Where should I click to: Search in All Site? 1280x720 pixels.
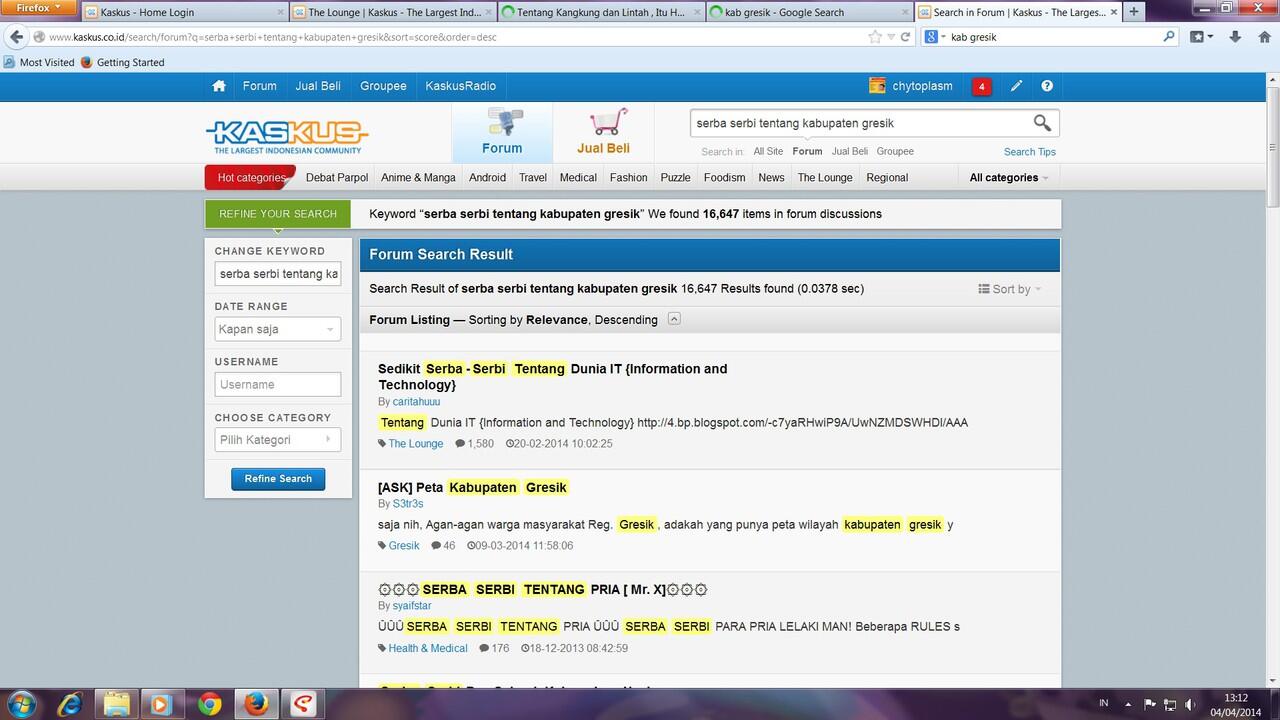coord(768,152)
